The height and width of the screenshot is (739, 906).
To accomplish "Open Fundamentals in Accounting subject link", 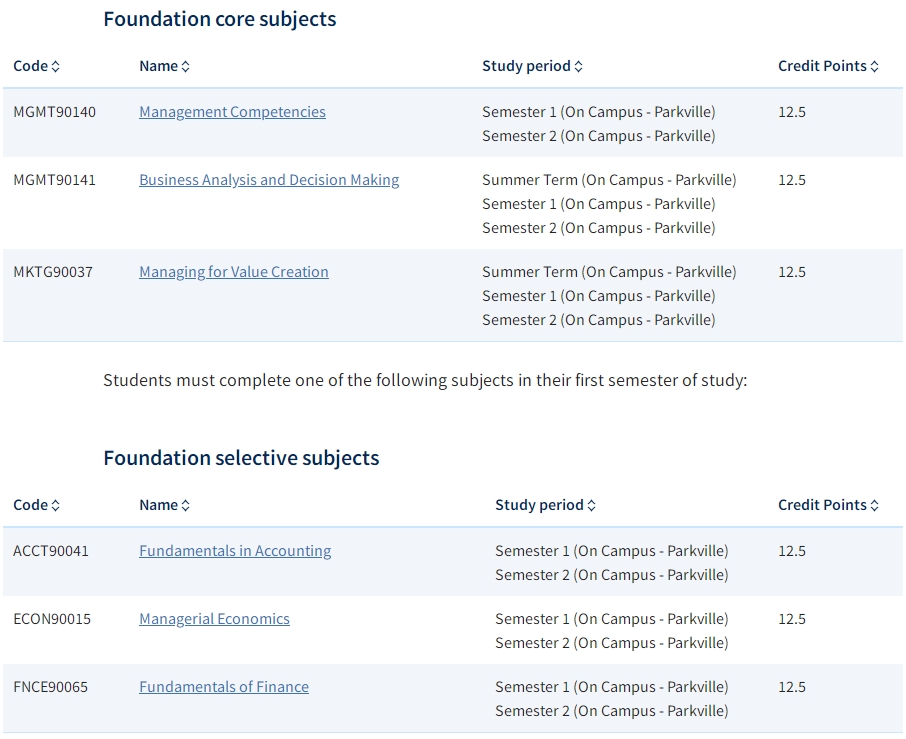I will pyautogui.click(x=235, y=551).
